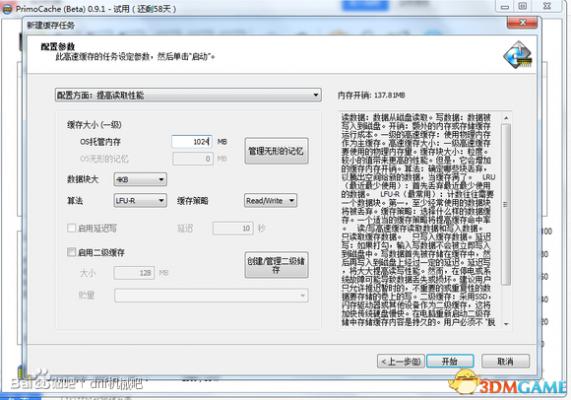This screenshot has width=571, height=400.
Task: Enable the 启用延迟写 checkbox
Action: click(x=71, y=228)
